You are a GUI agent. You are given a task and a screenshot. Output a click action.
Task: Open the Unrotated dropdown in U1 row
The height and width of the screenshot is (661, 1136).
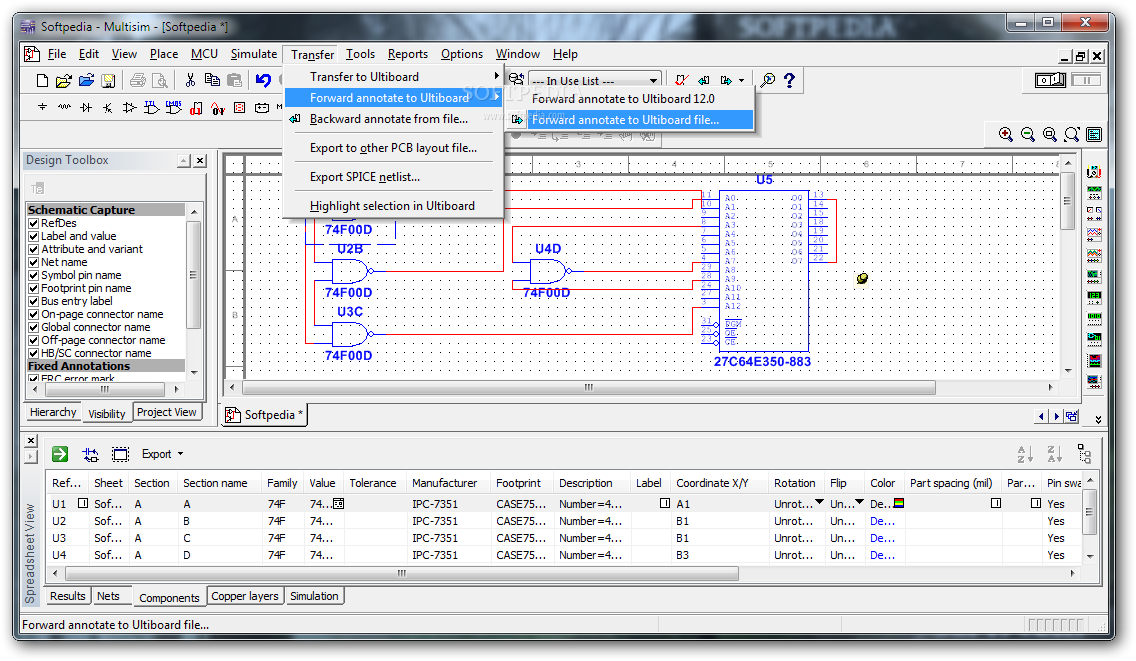click(x=819, y=502)
